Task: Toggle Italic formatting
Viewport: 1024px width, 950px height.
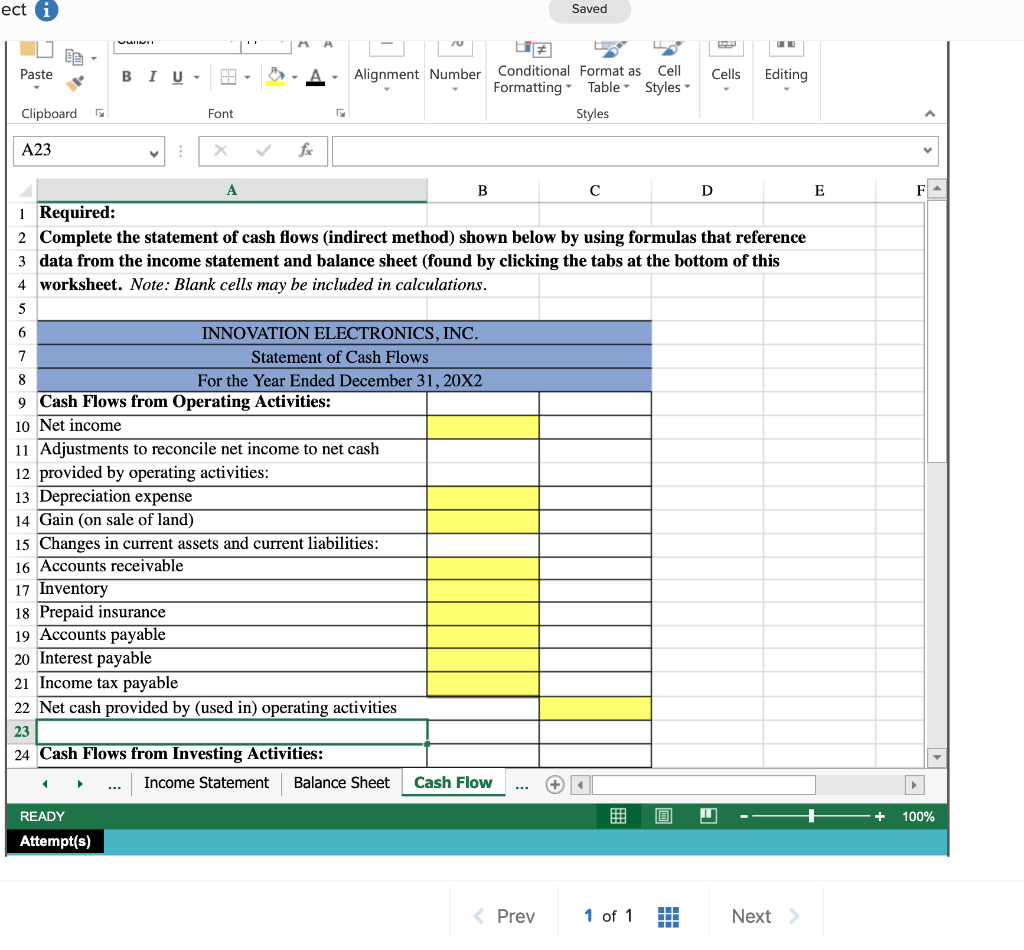Action: [x=152, y=76]
